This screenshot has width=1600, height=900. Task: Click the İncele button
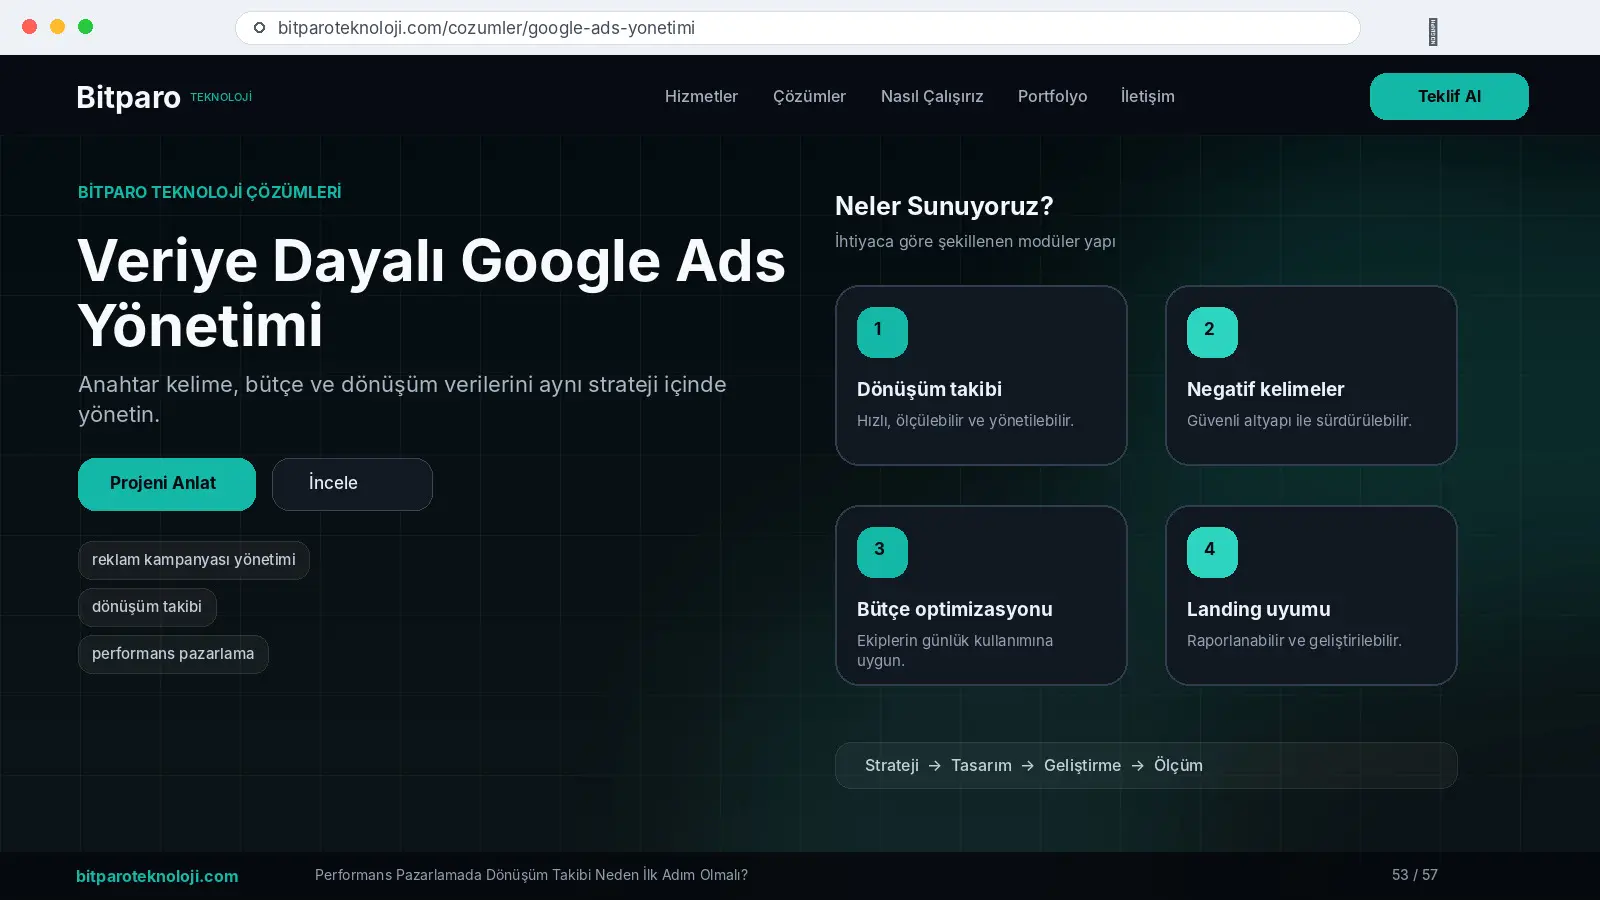352,484
